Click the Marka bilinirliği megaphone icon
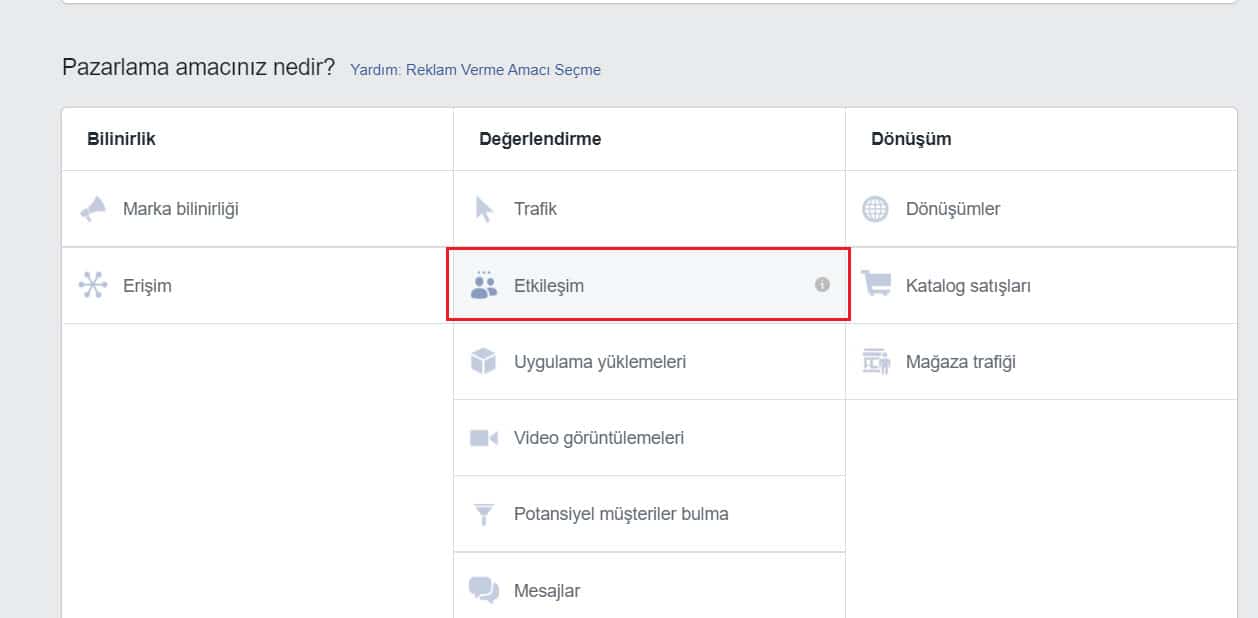The width and height of the screenshot is (1258, 618). pyautogui.click(x=93, y=209)
